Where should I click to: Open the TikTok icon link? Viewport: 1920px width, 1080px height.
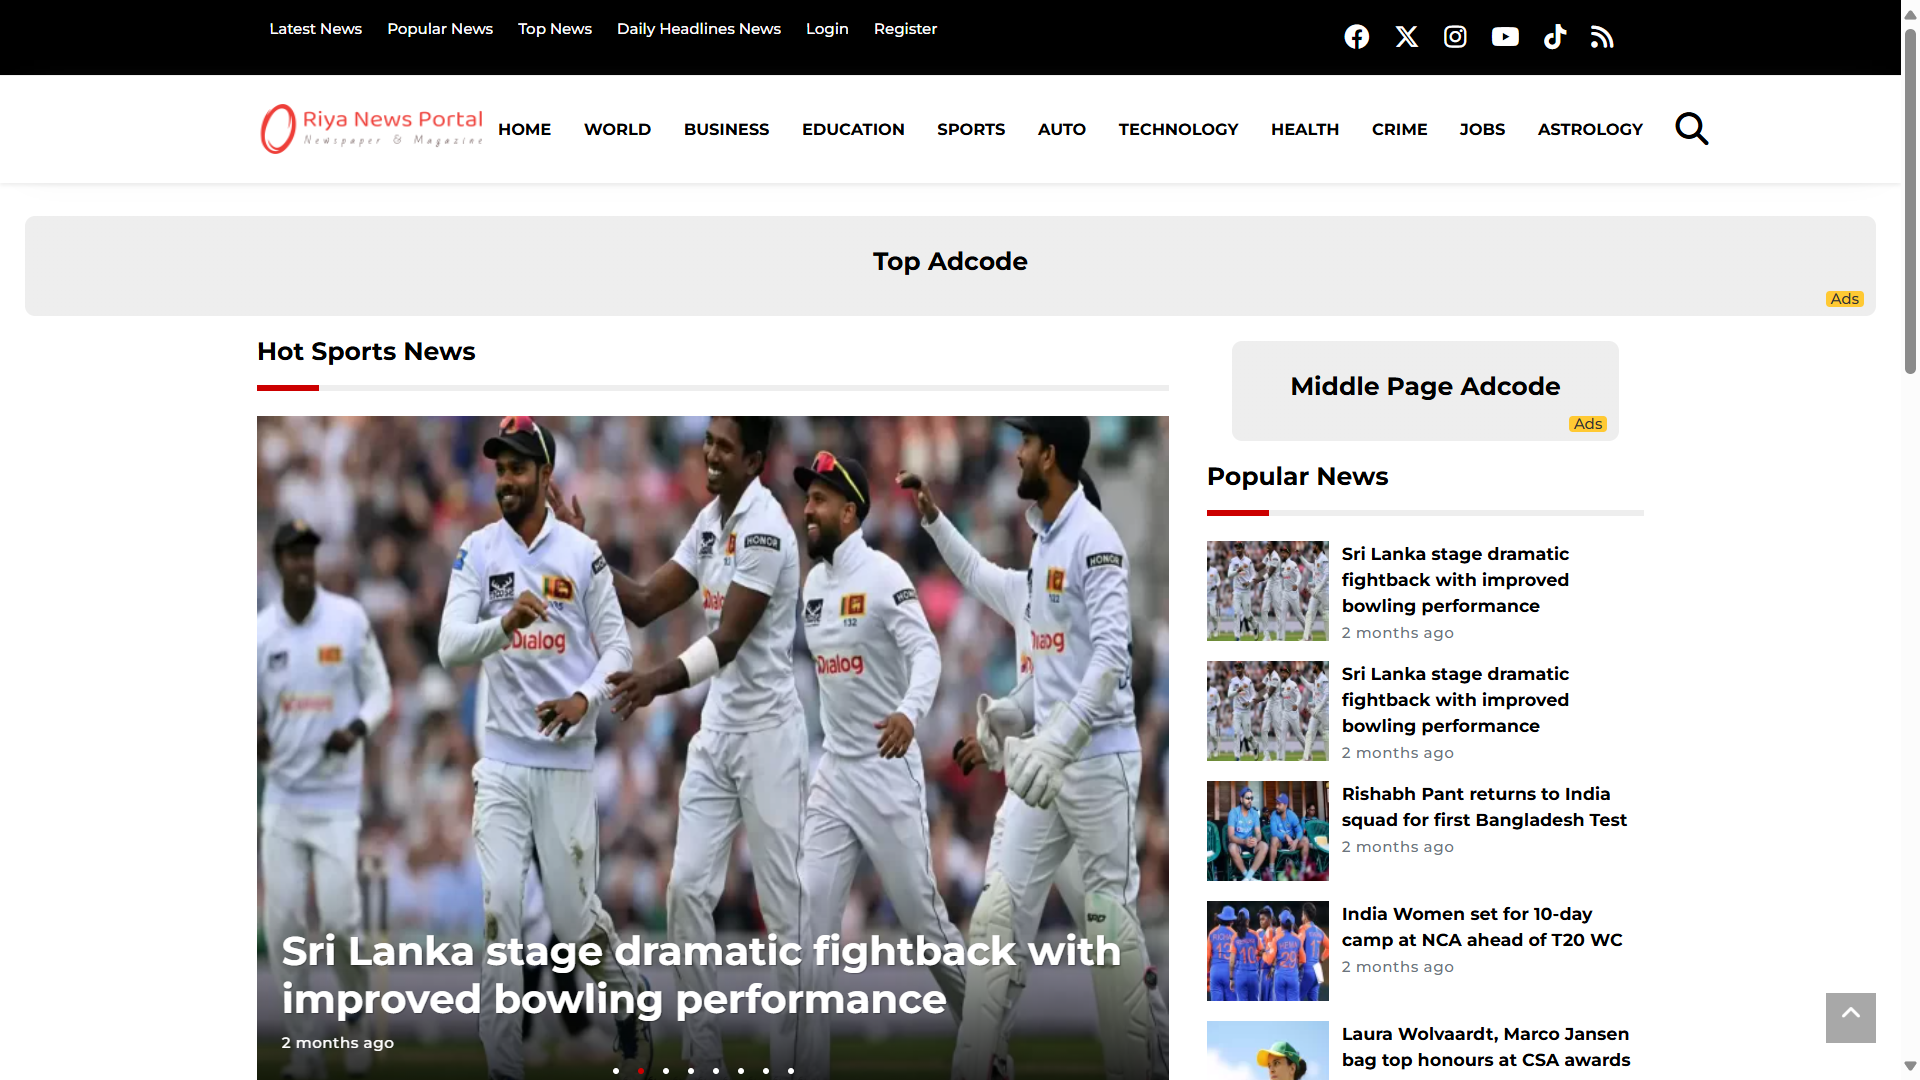pyautogui.click(x=1554, y=37)
